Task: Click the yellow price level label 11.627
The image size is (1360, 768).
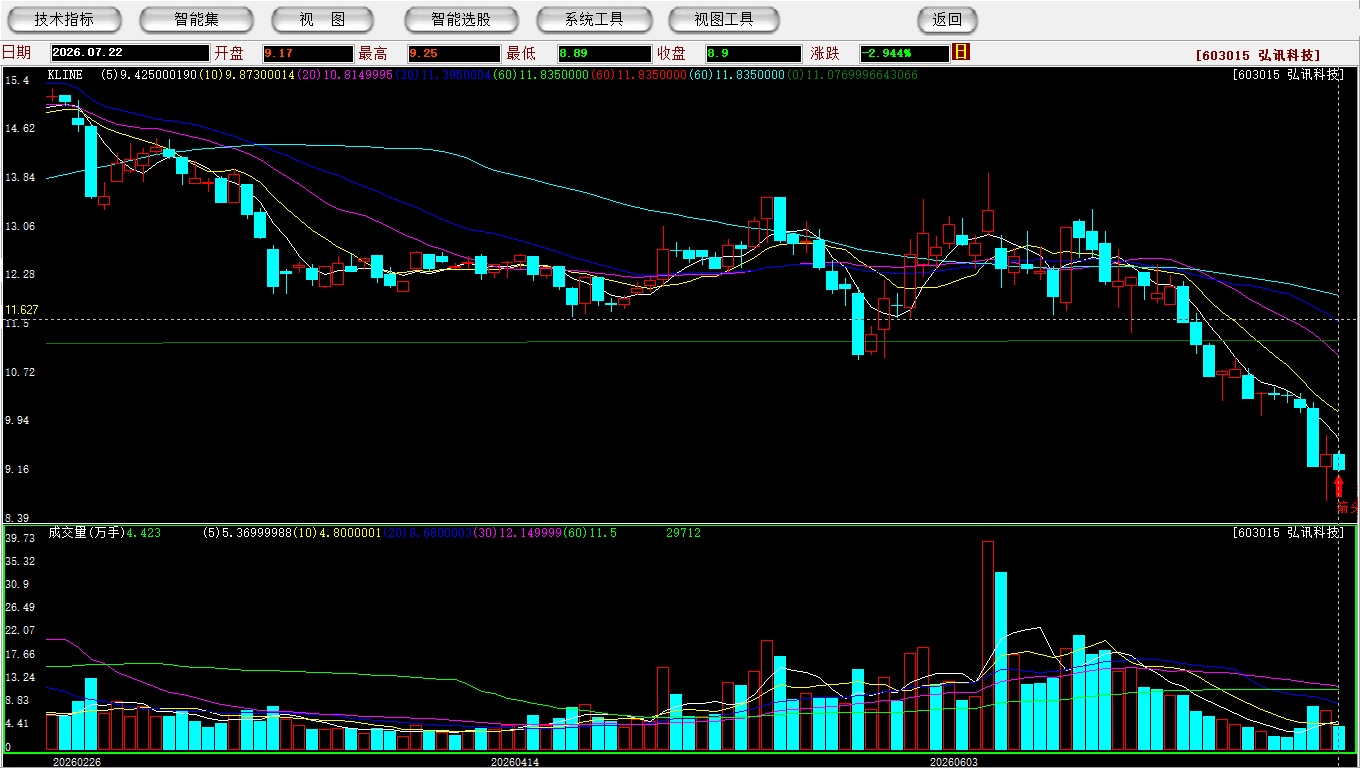Action: click(21, 310)
